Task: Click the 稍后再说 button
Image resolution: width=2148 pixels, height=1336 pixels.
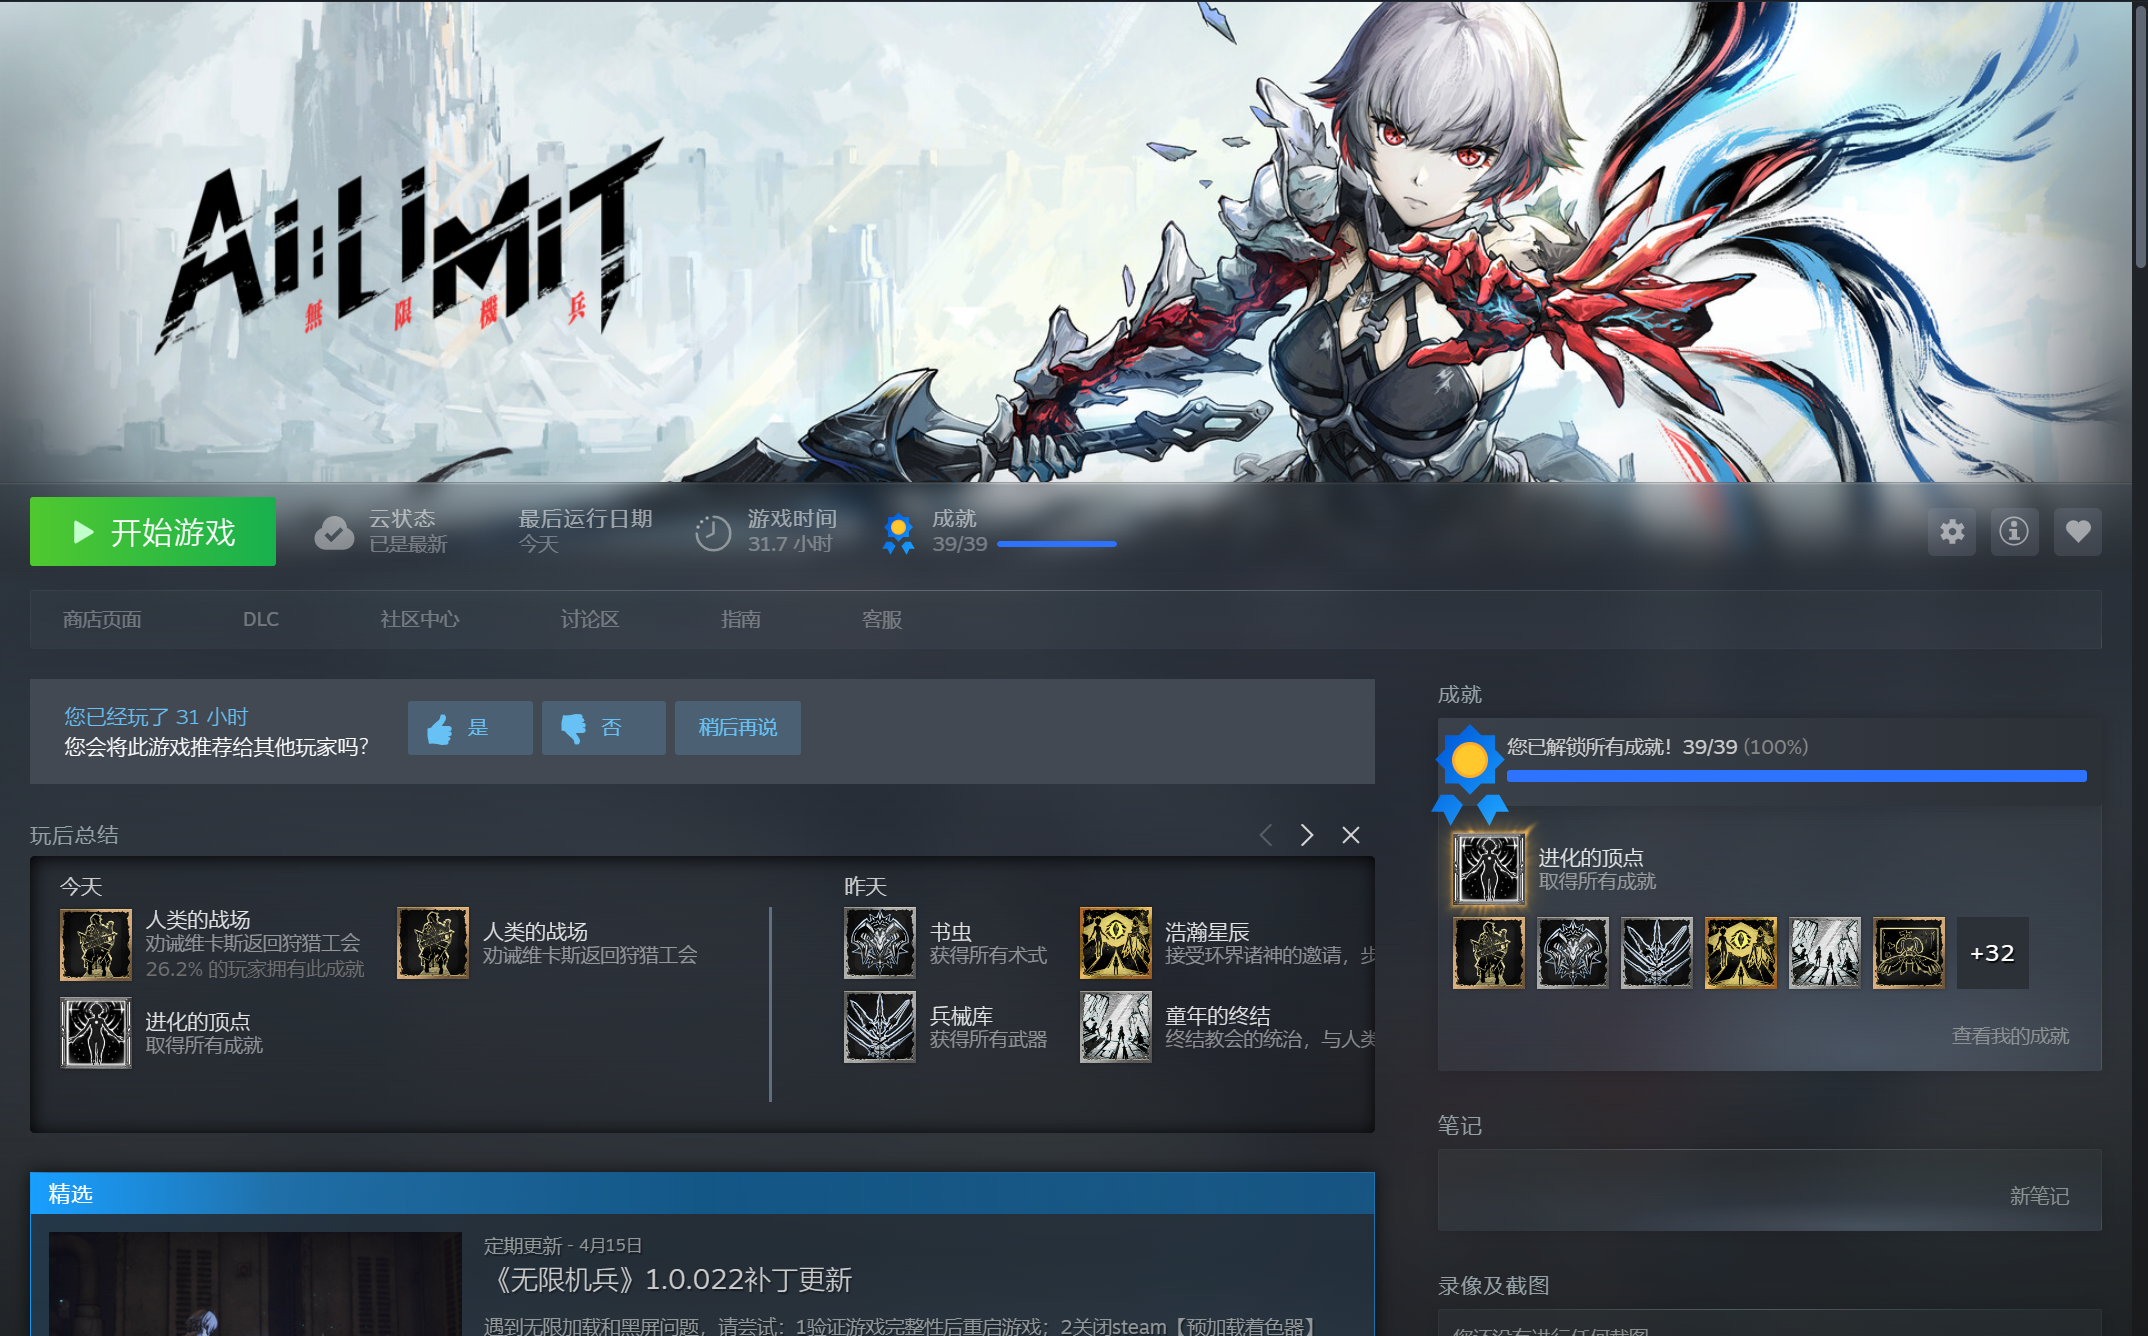Action: [x=738, y=728]
